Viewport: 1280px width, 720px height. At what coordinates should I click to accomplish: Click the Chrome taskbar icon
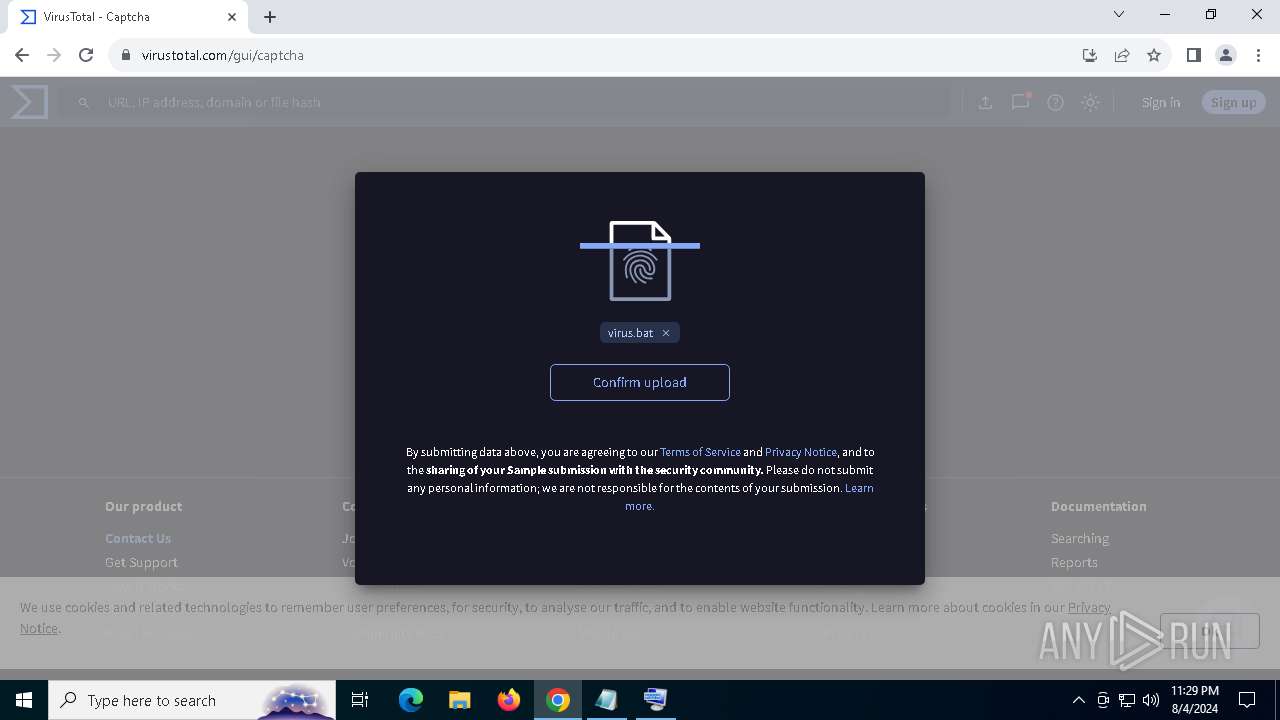pyautogui.click(x=558, y=700)
